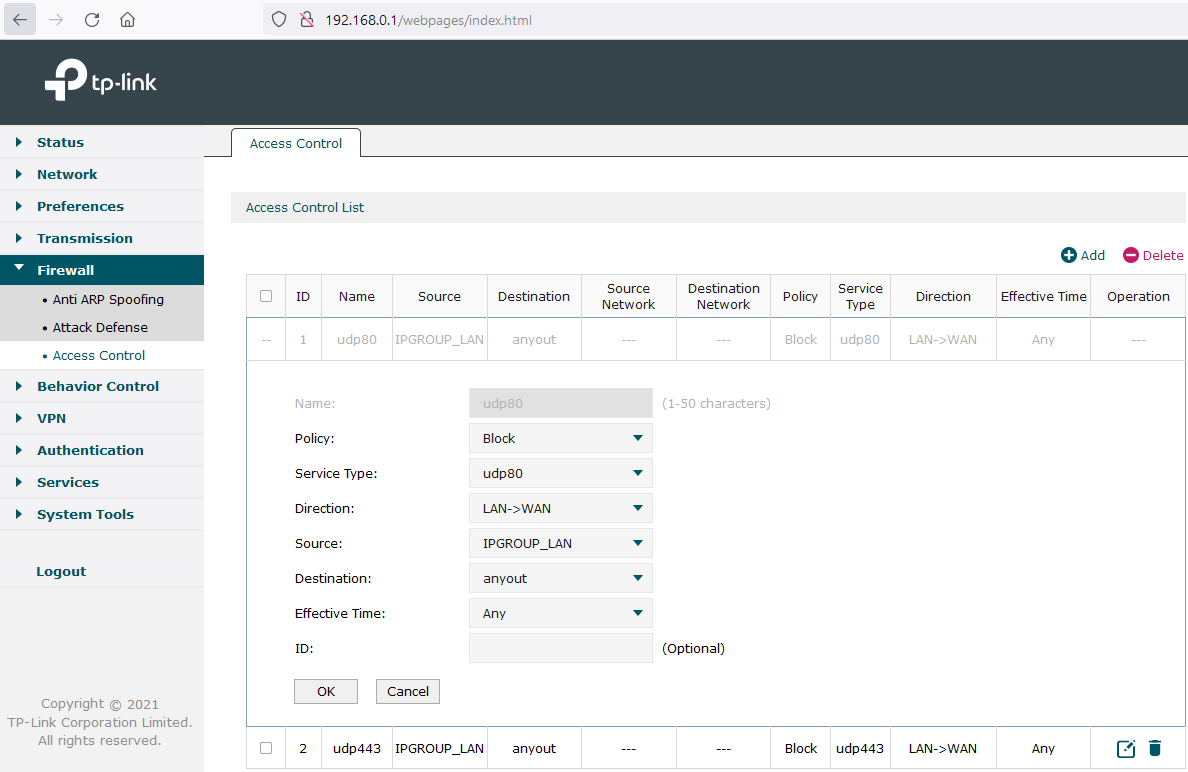
Task: Click the browser Back arrow
Action: click(x=20, y=20)
